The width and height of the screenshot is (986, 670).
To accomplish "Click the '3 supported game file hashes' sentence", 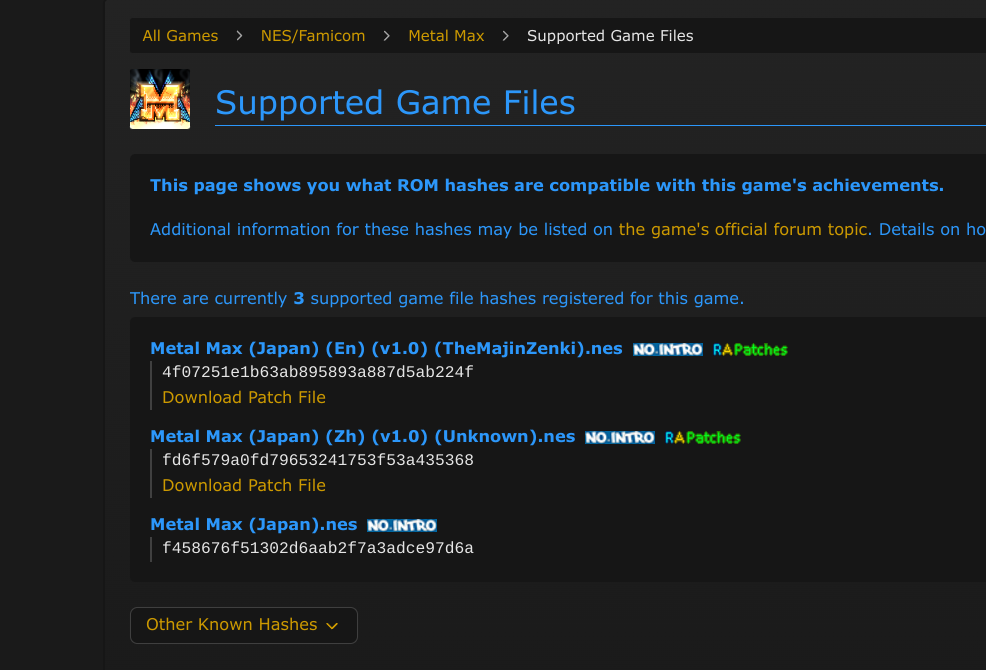I will [x=436, y=298].
